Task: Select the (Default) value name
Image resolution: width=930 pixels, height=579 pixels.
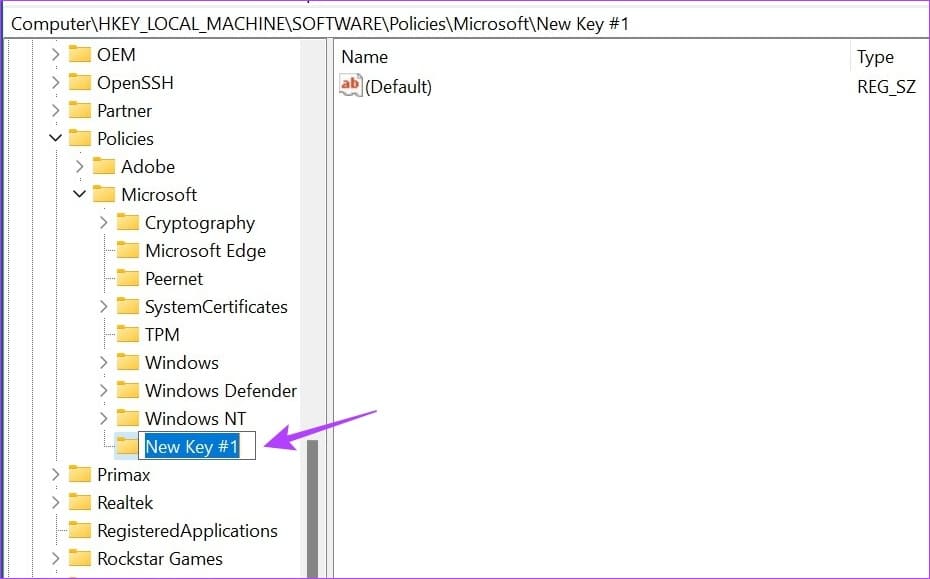Action: click(399, 87)
